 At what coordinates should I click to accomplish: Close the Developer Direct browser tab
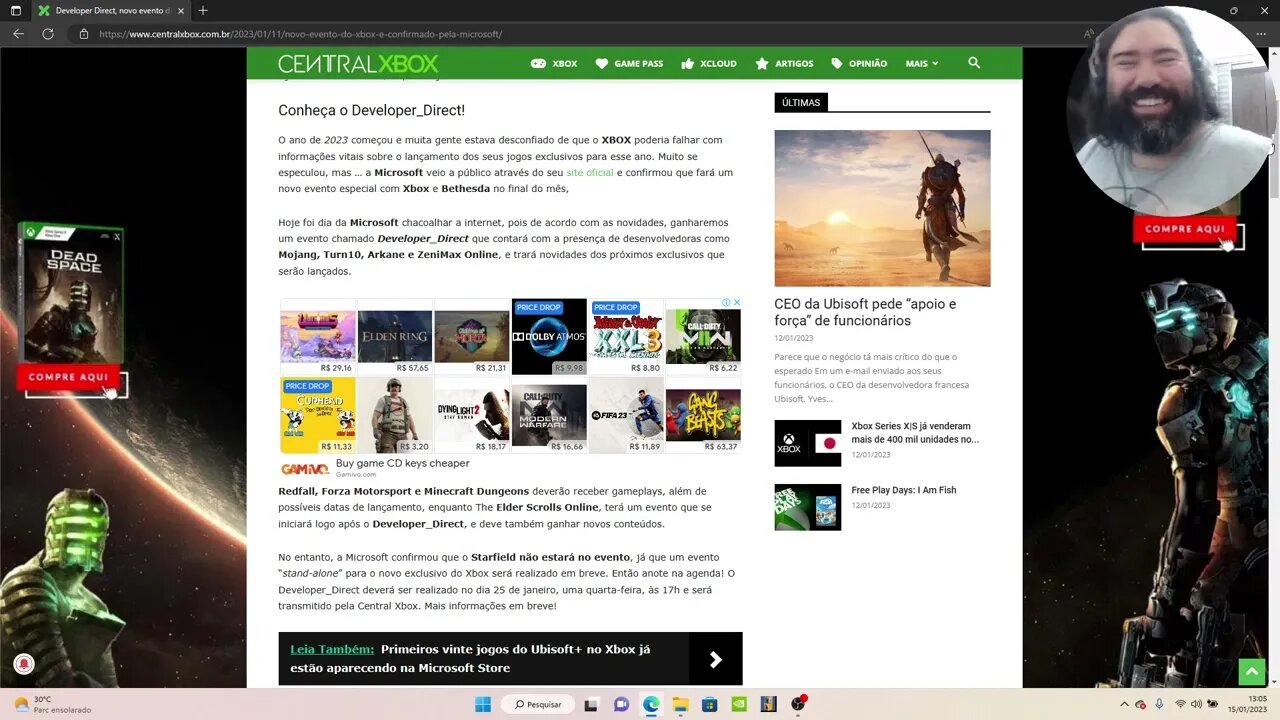(180, 10)
